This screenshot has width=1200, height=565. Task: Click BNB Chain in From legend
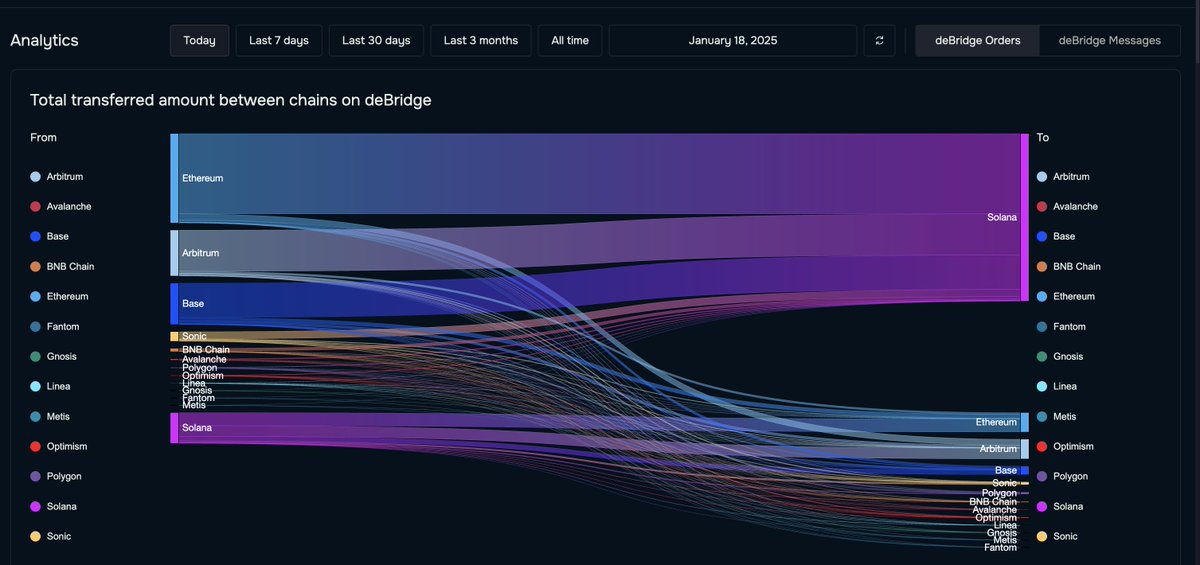point(62,267)
